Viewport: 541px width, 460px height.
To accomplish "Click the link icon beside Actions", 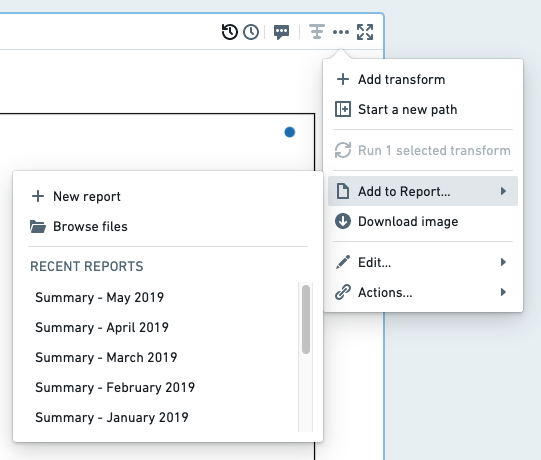I will 343,292.
